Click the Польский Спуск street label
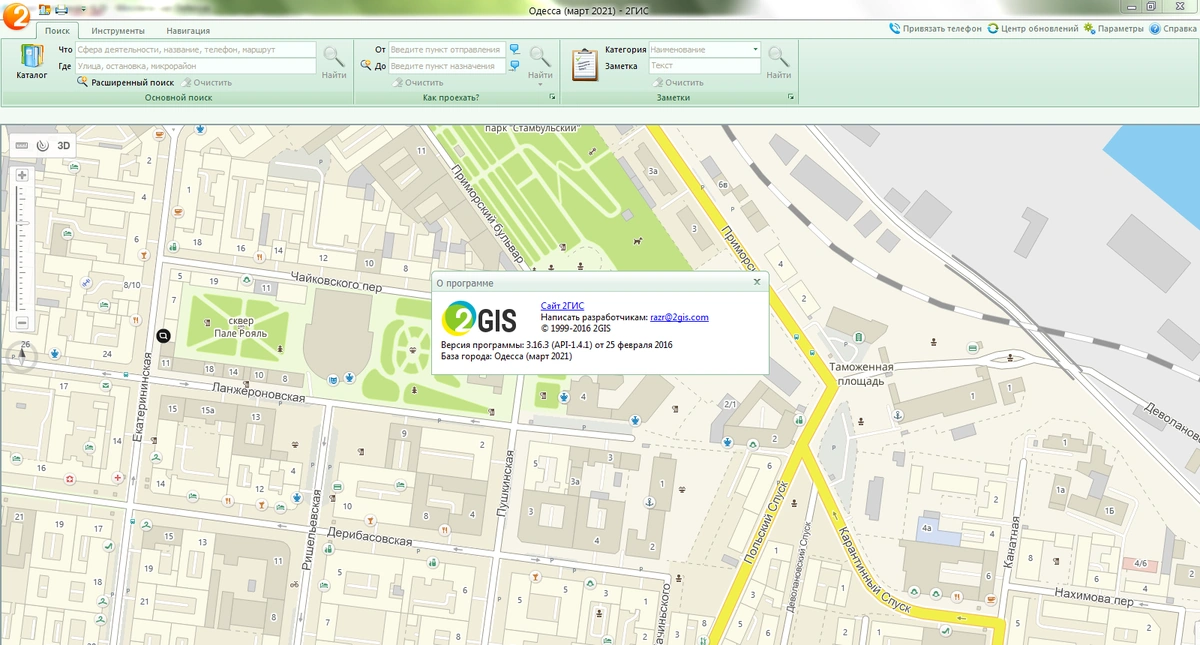Screen dimensions: 1200x645 [x=766, y=522]
